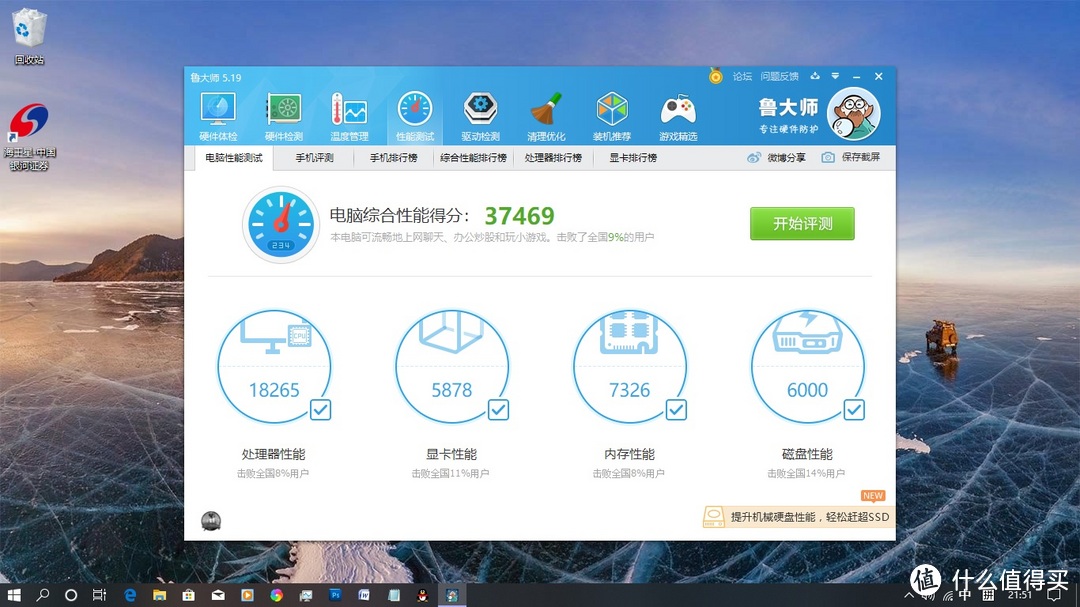This screenshot has width=1080, height=607.
Task: Open Windows Start menu
Action: 14,595
